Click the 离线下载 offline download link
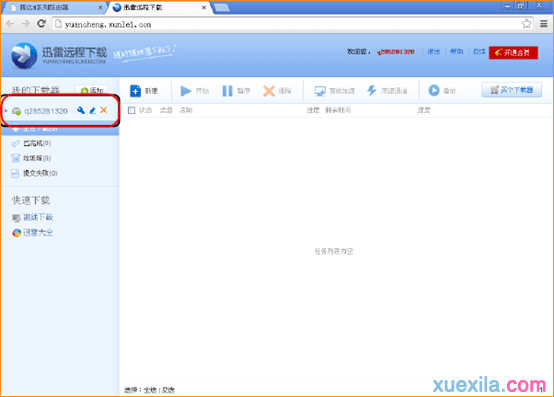Viewport: 554px width, 397px height. pyautogui.click(x=38, y=218)
